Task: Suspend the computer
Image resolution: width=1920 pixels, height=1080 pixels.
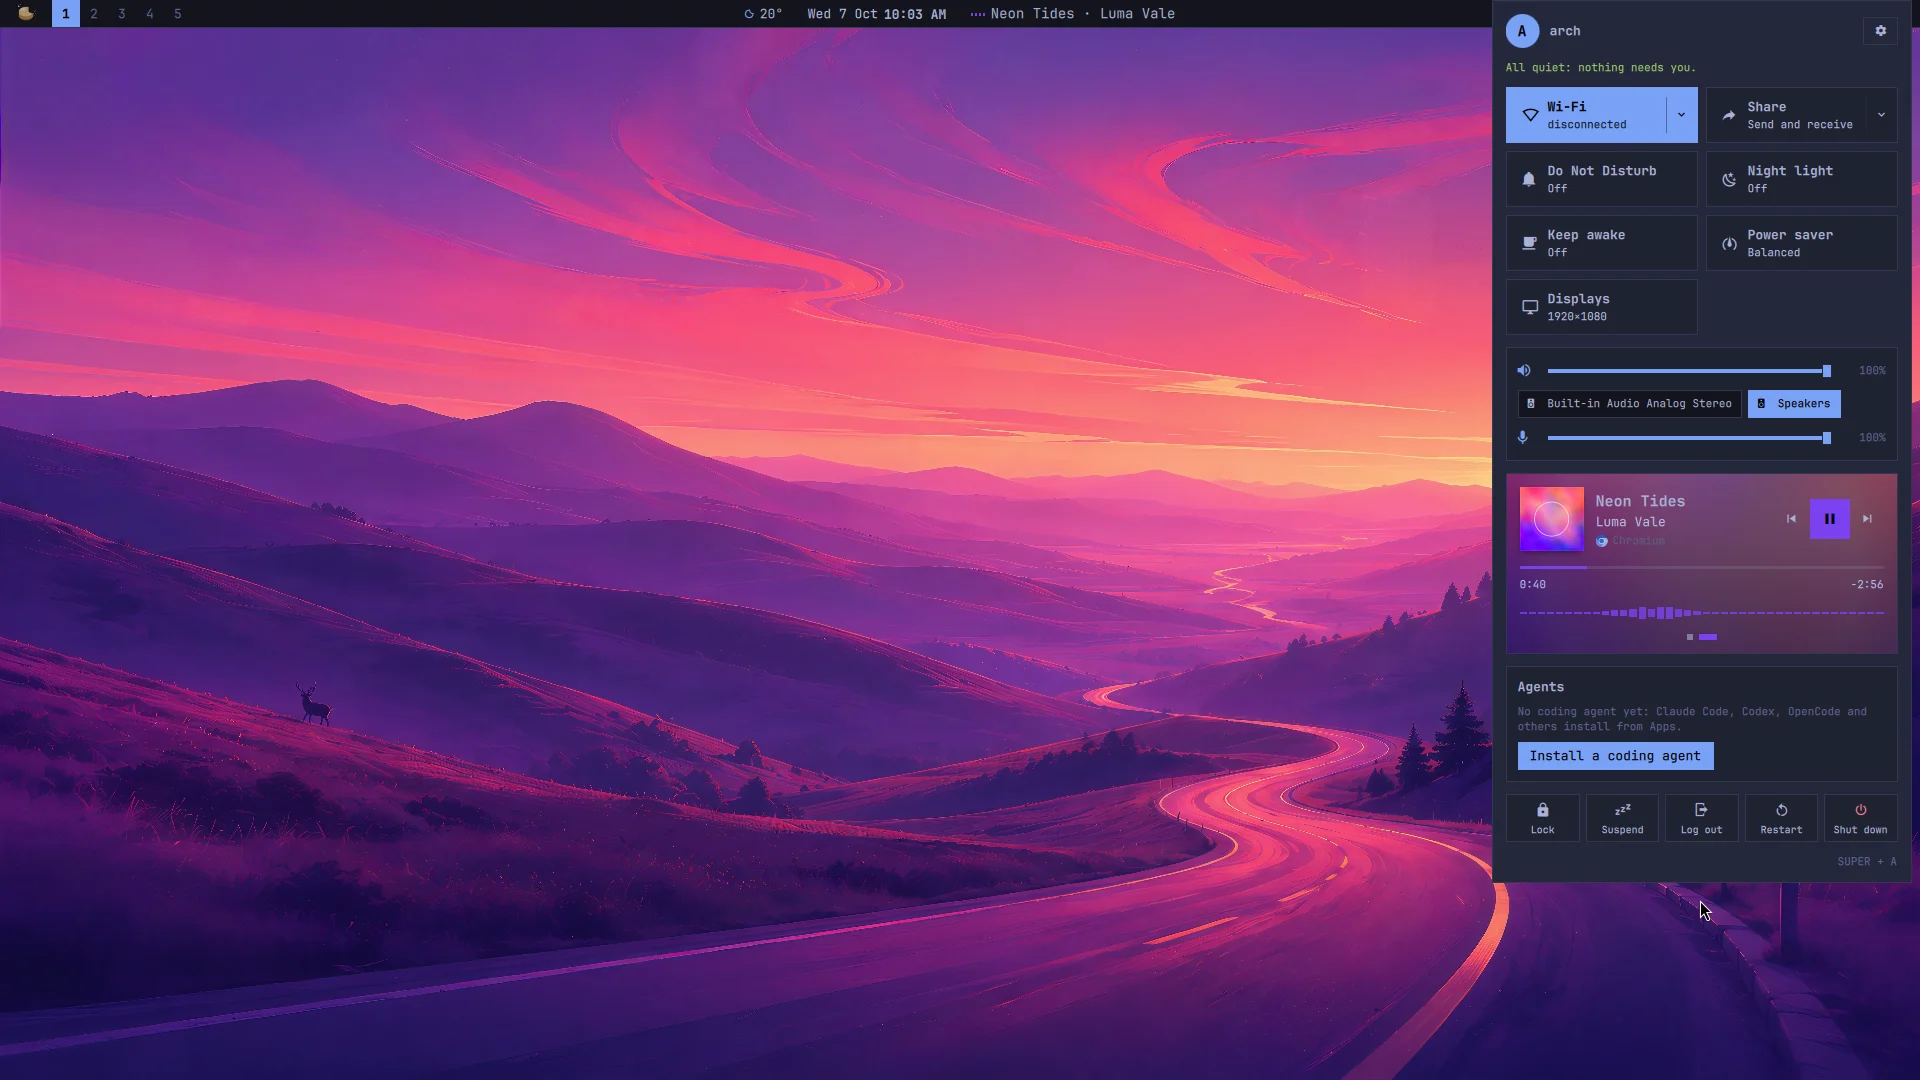Action: (x=1622, y=818)
